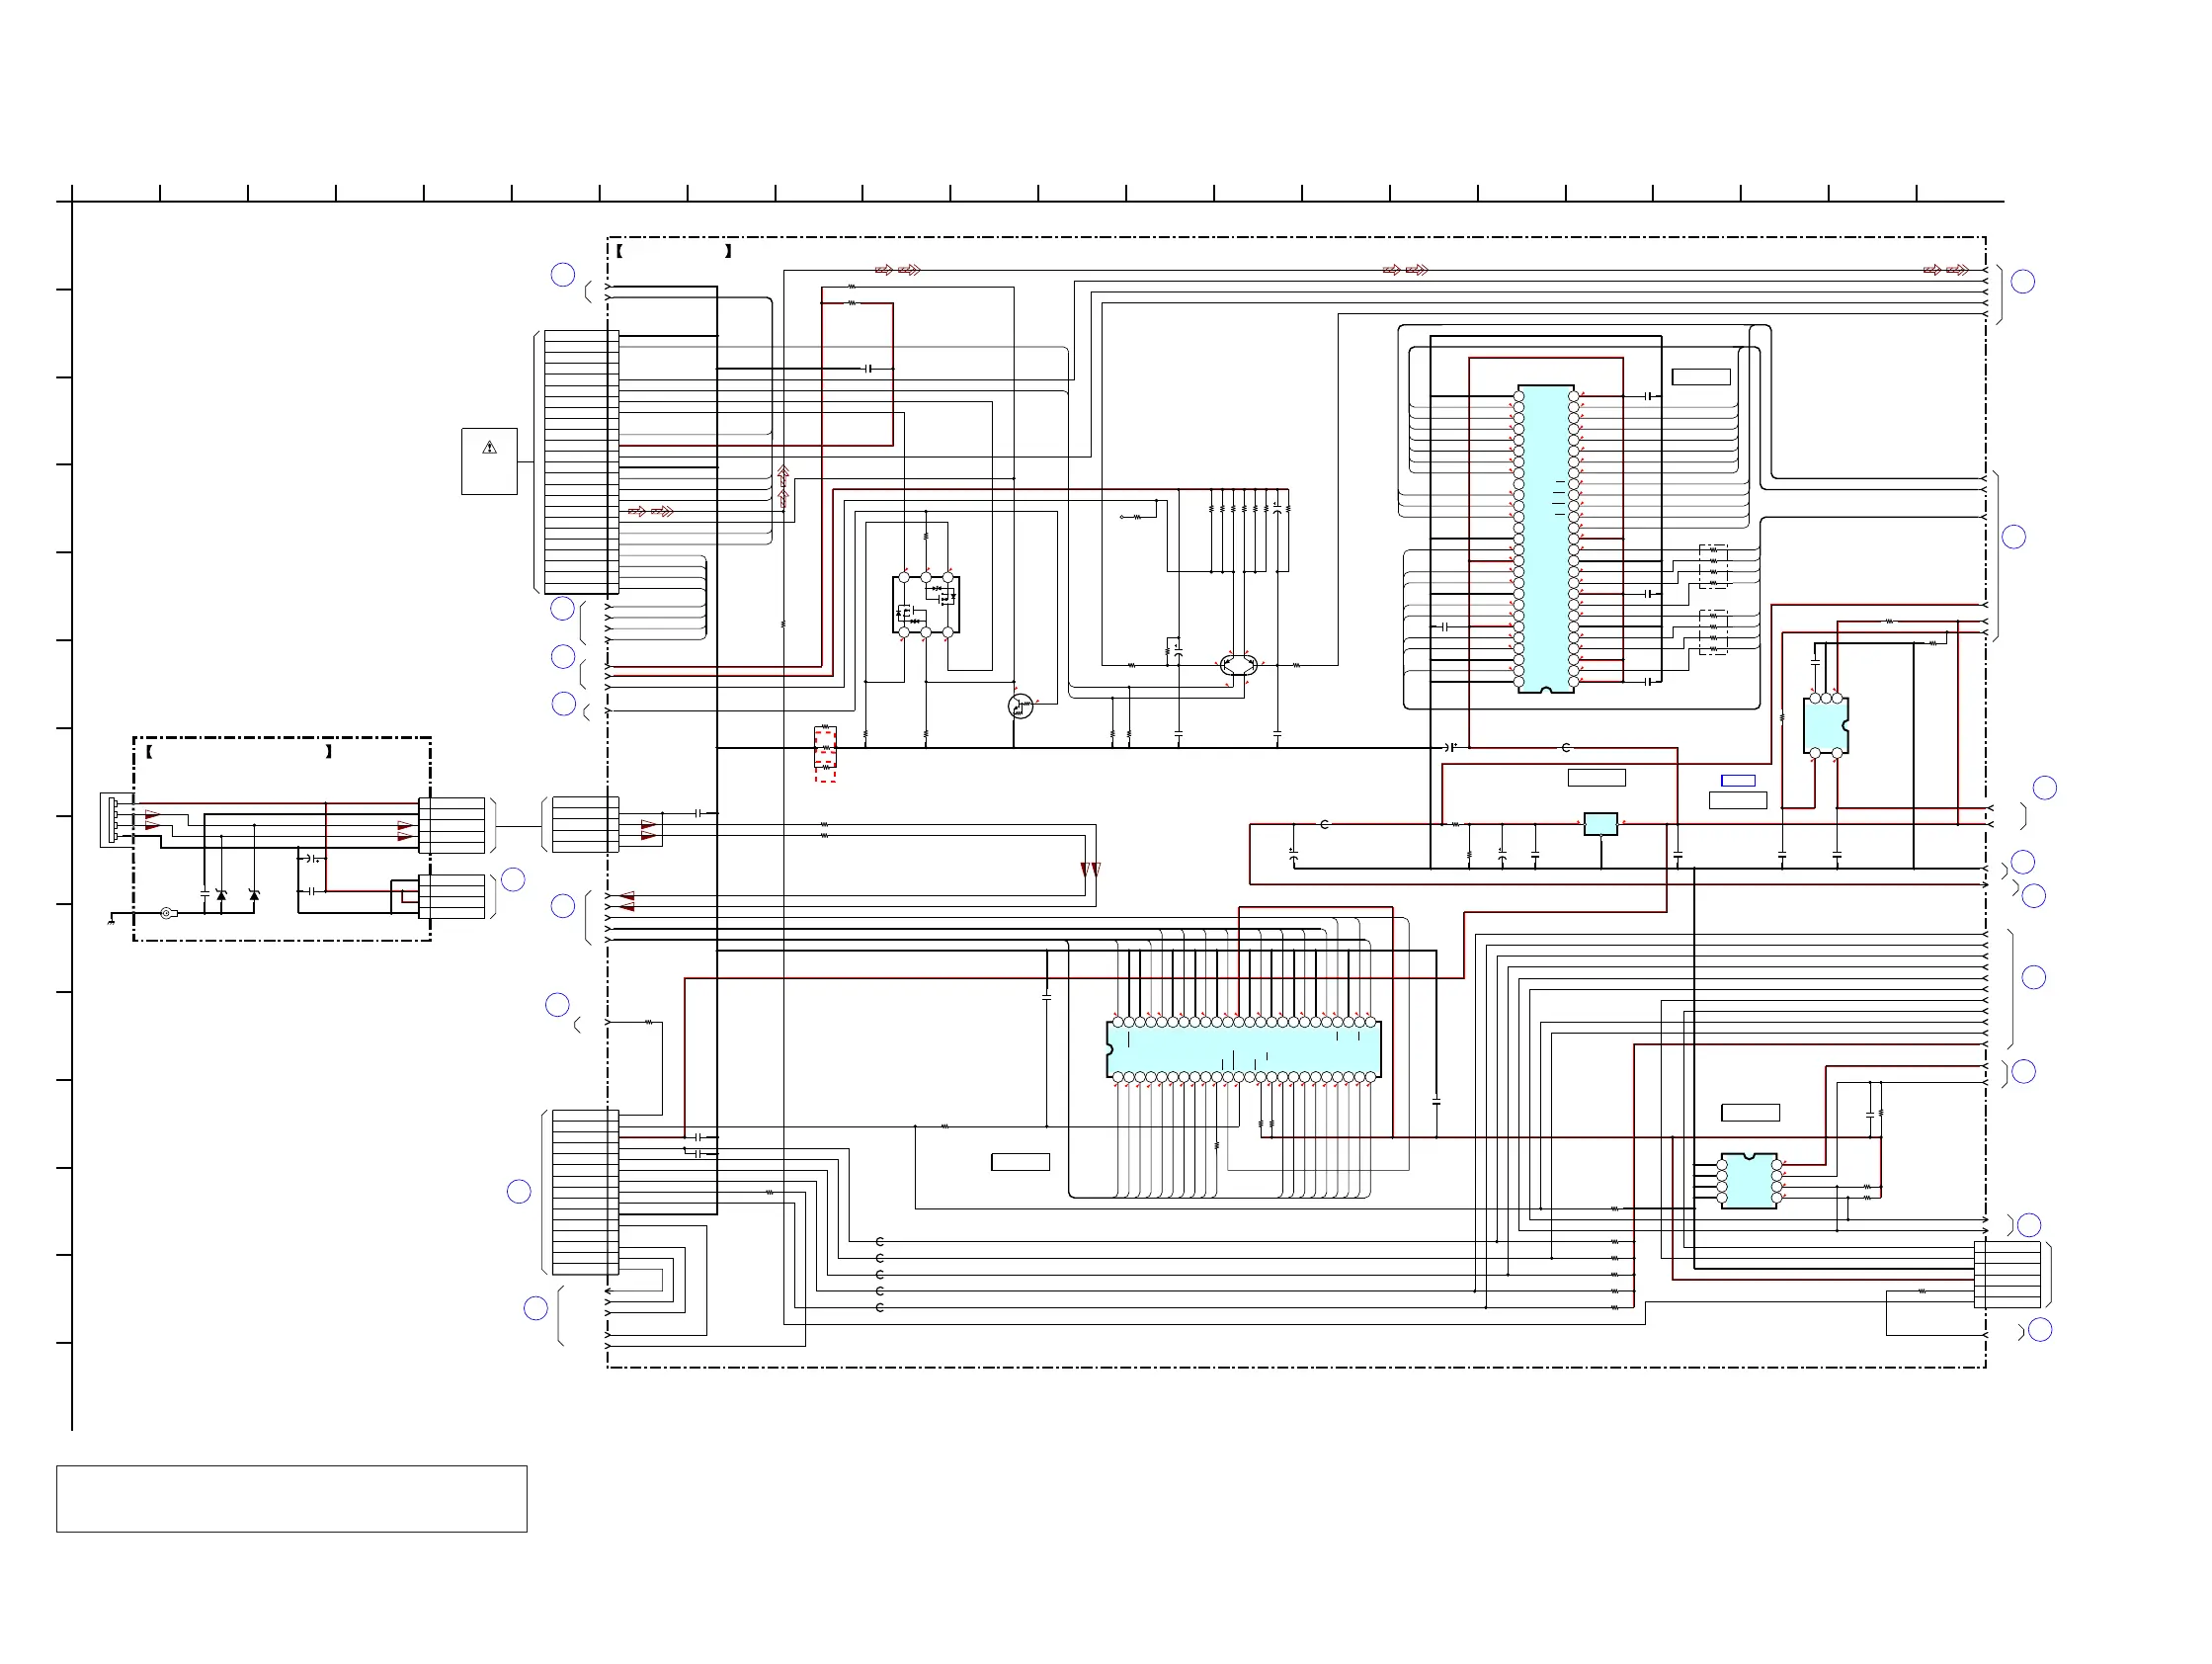Select the small blue outlined rectangle

1738,781
